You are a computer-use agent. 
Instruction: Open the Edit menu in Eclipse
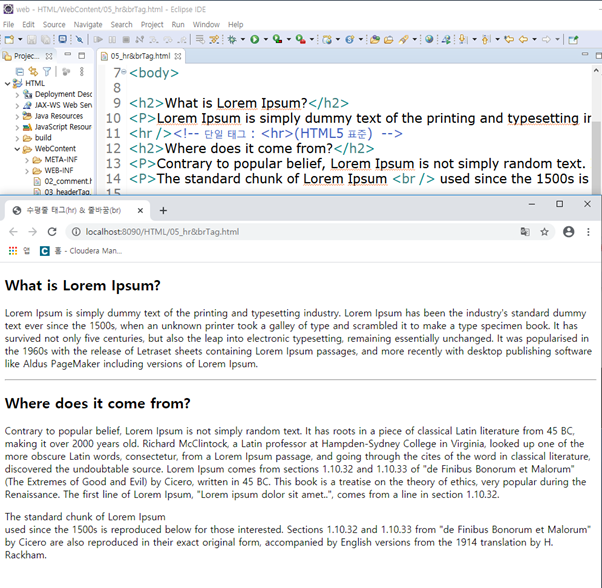[28, 25]
